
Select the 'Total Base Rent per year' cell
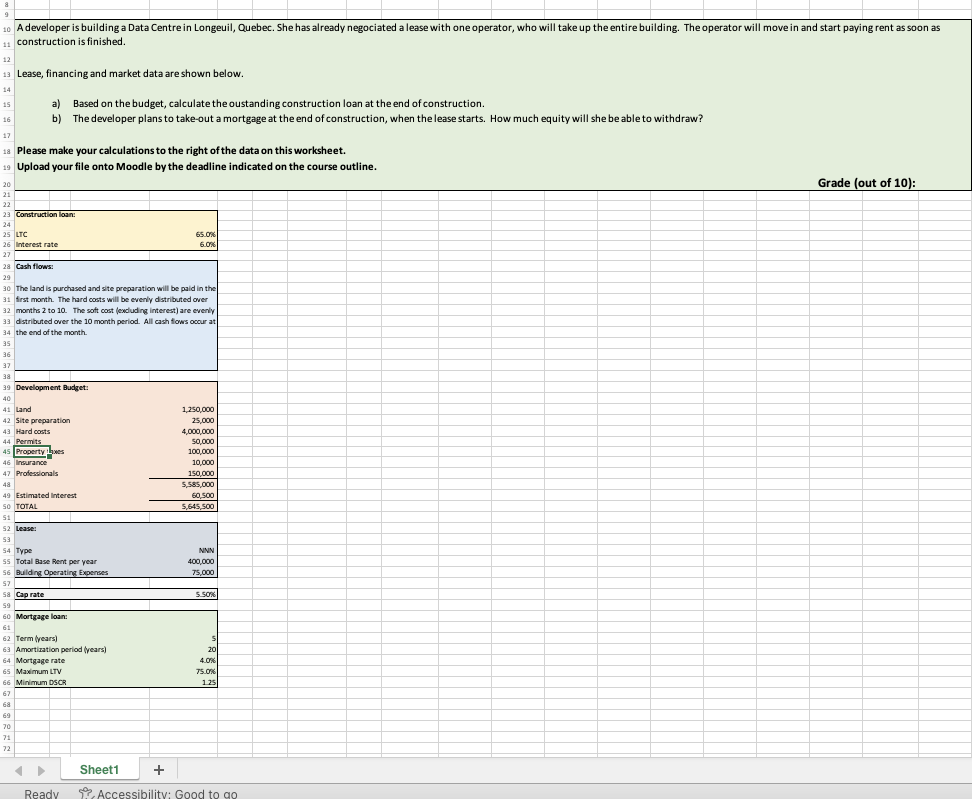pos(56,562)
